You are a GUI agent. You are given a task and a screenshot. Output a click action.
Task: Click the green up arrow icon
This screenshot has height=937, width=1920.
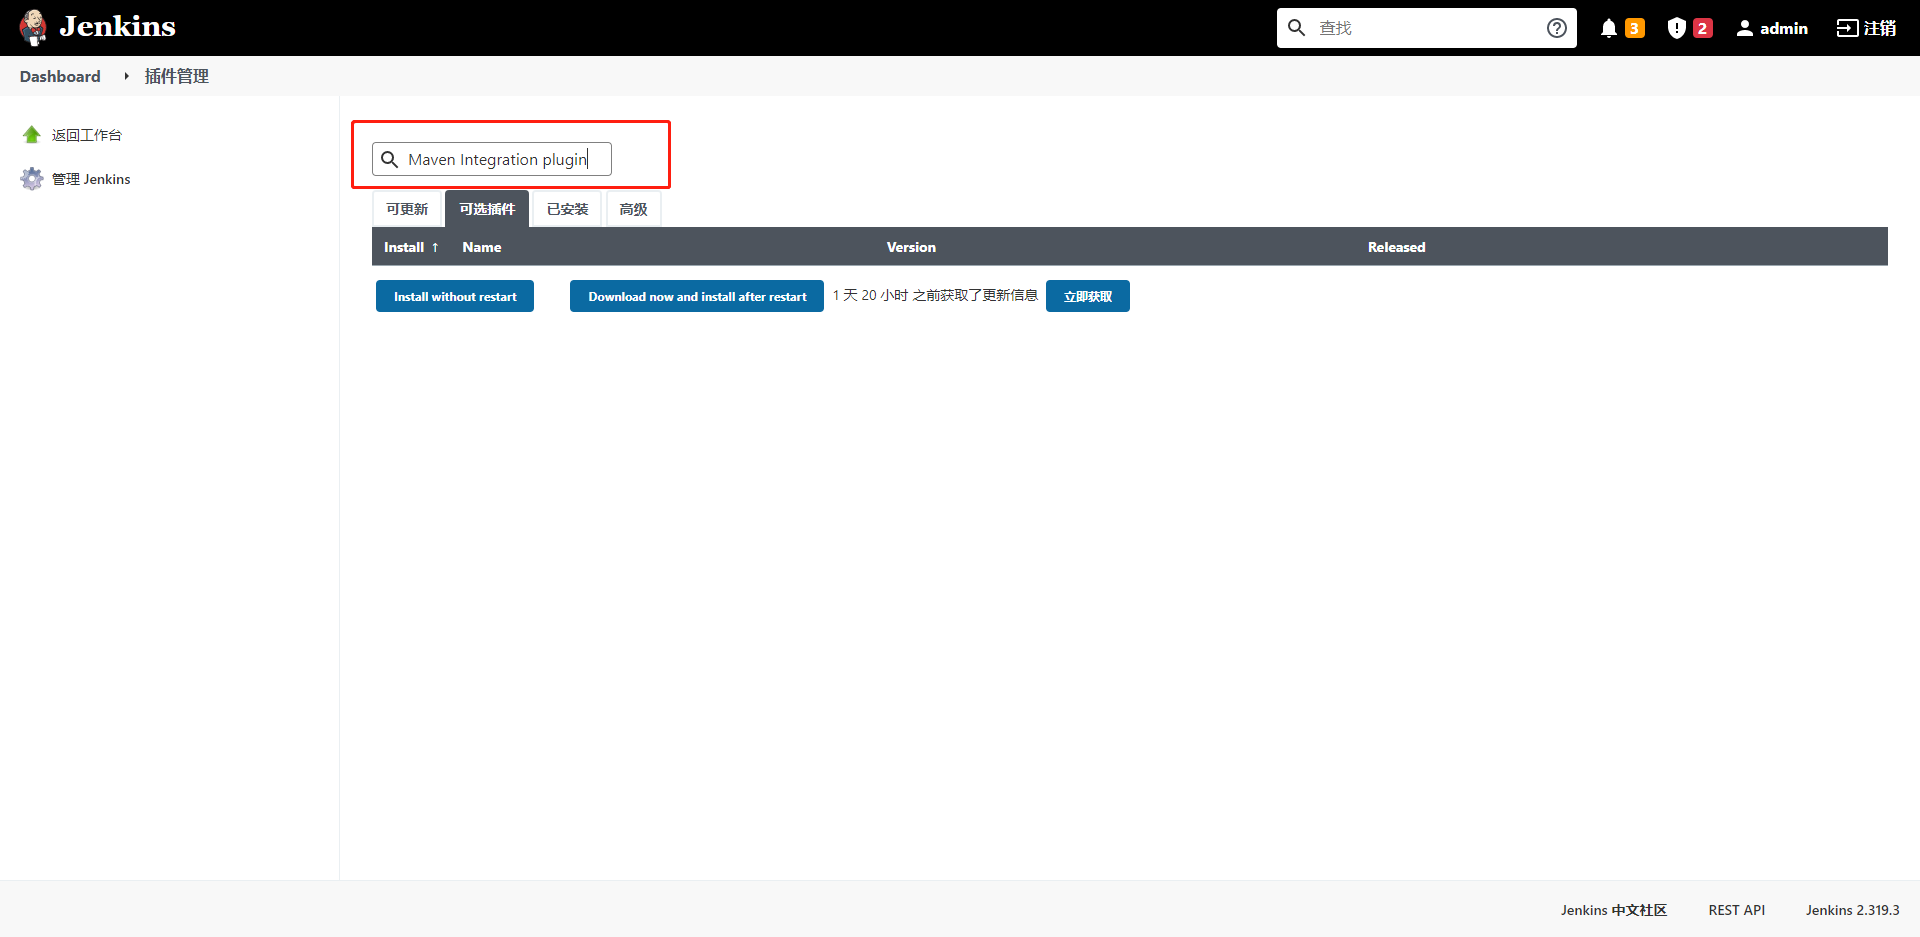[32, 135]
